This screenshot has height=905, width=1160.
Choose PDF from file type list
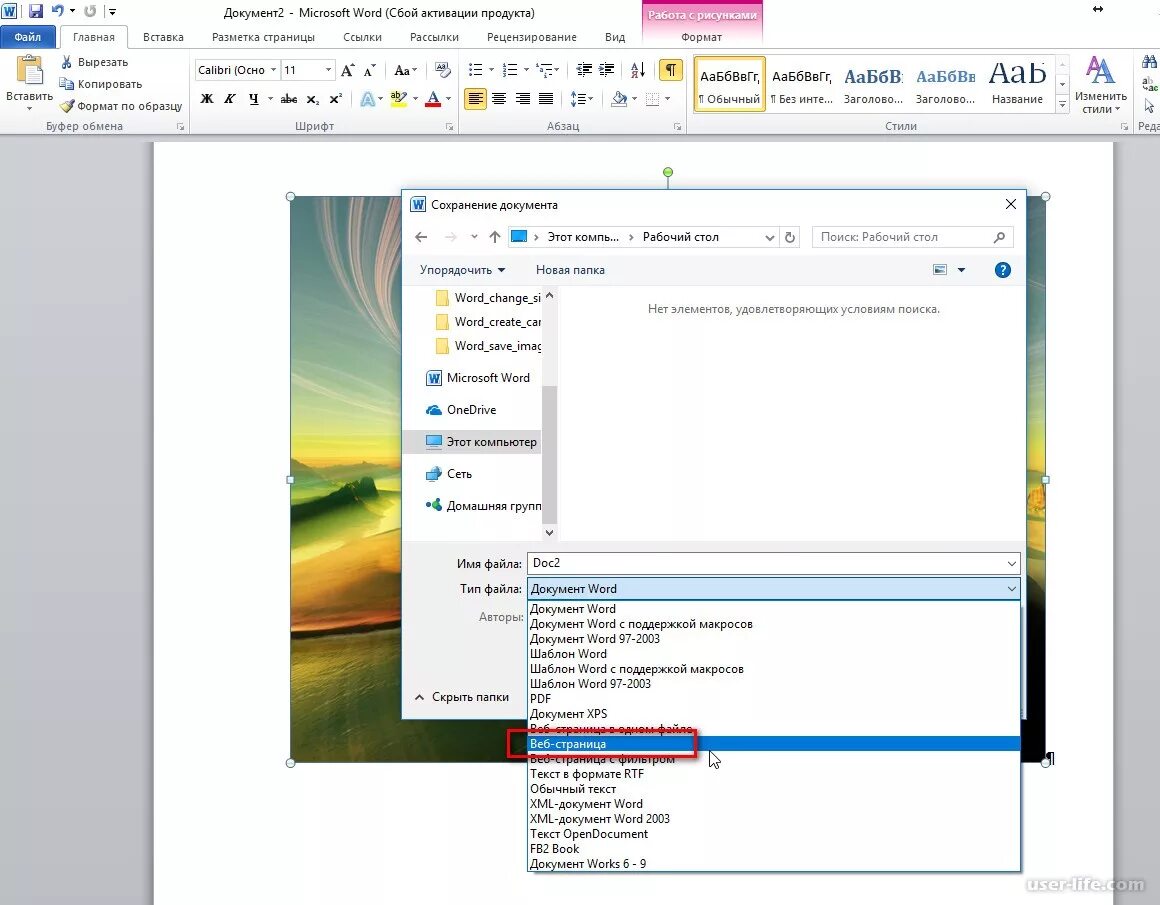tap(775, 699)
